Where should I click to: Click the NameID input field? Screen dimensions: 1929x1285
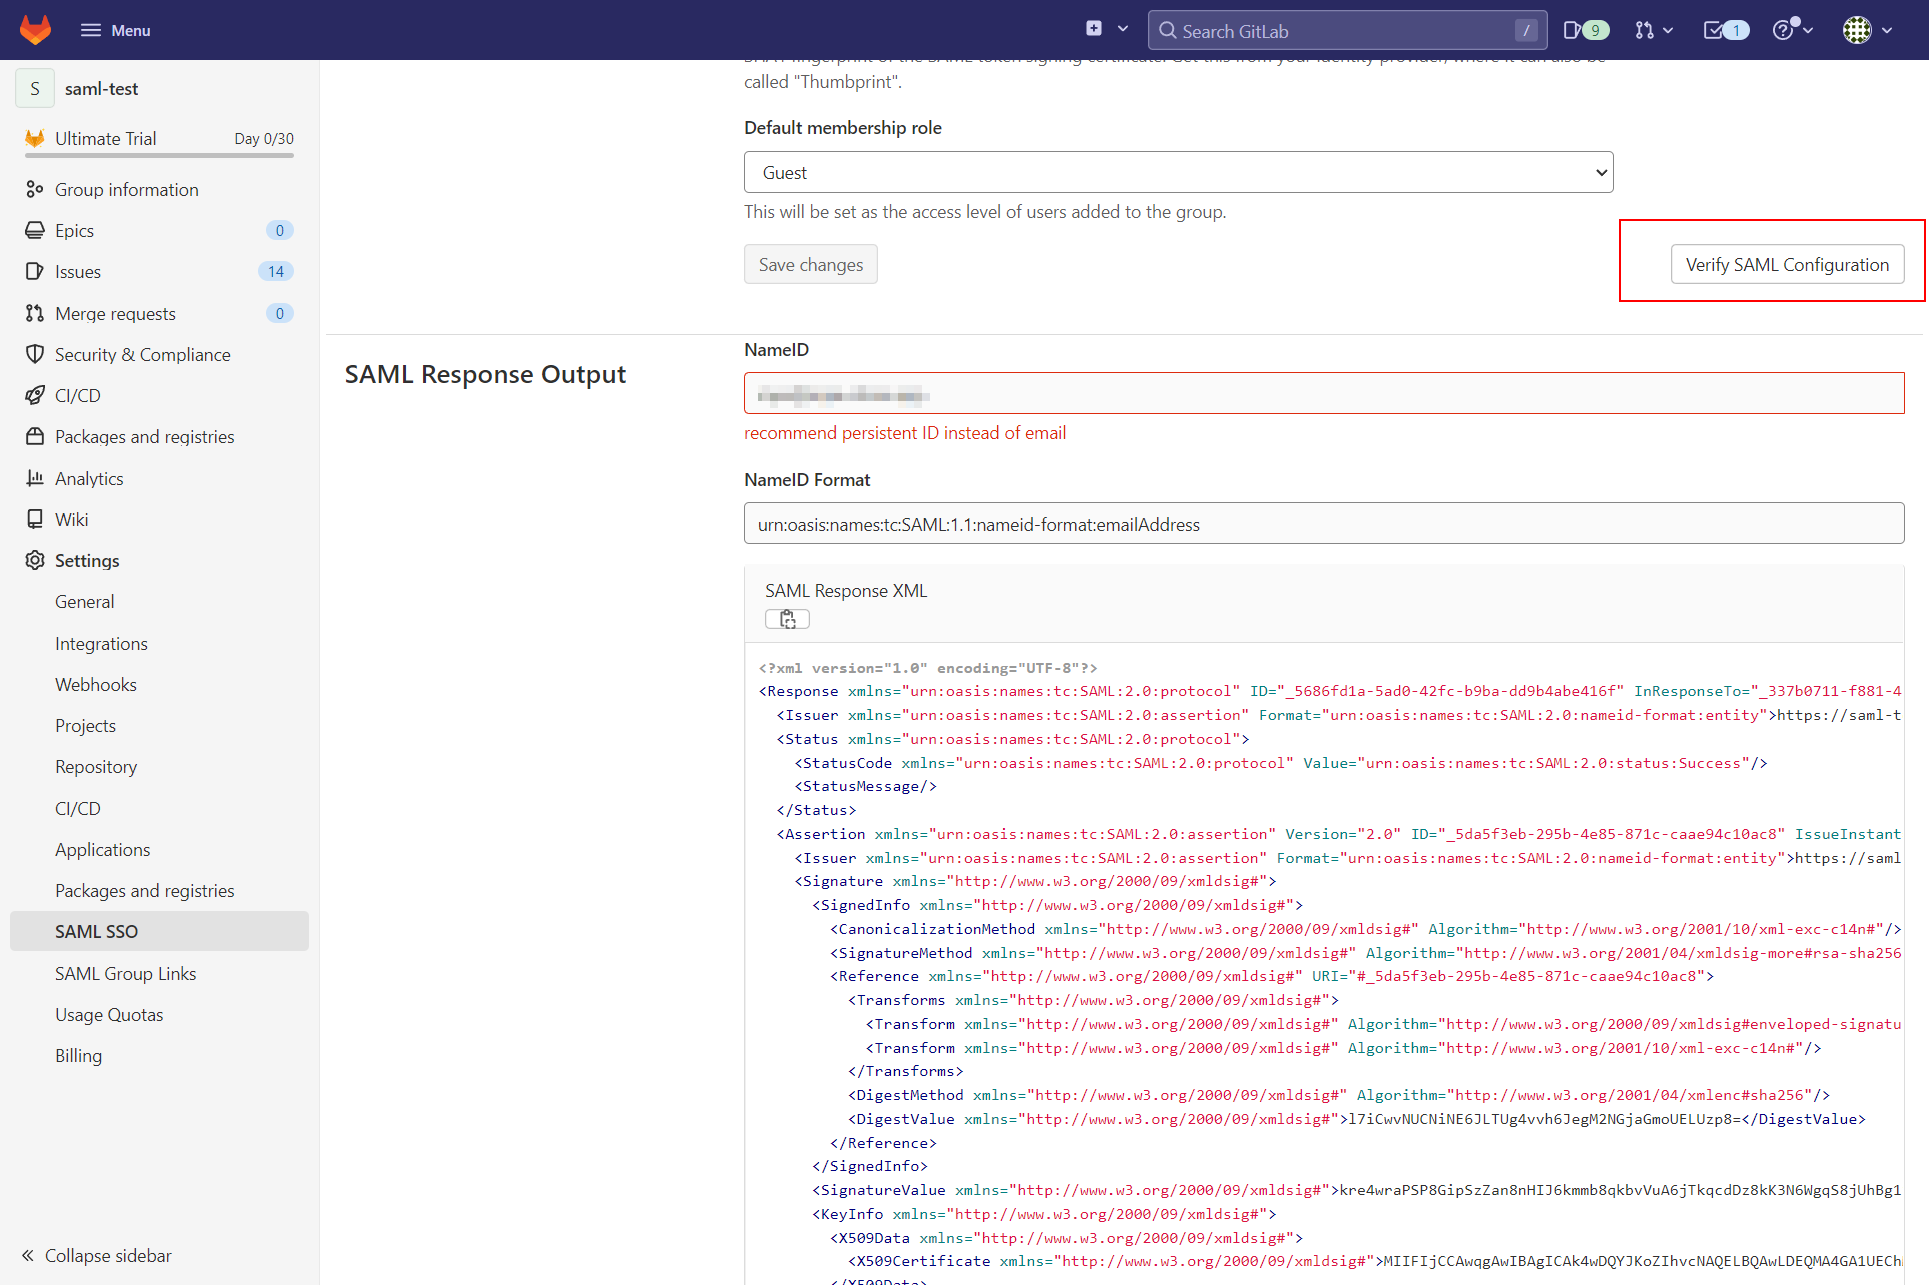click(1321, 394)
